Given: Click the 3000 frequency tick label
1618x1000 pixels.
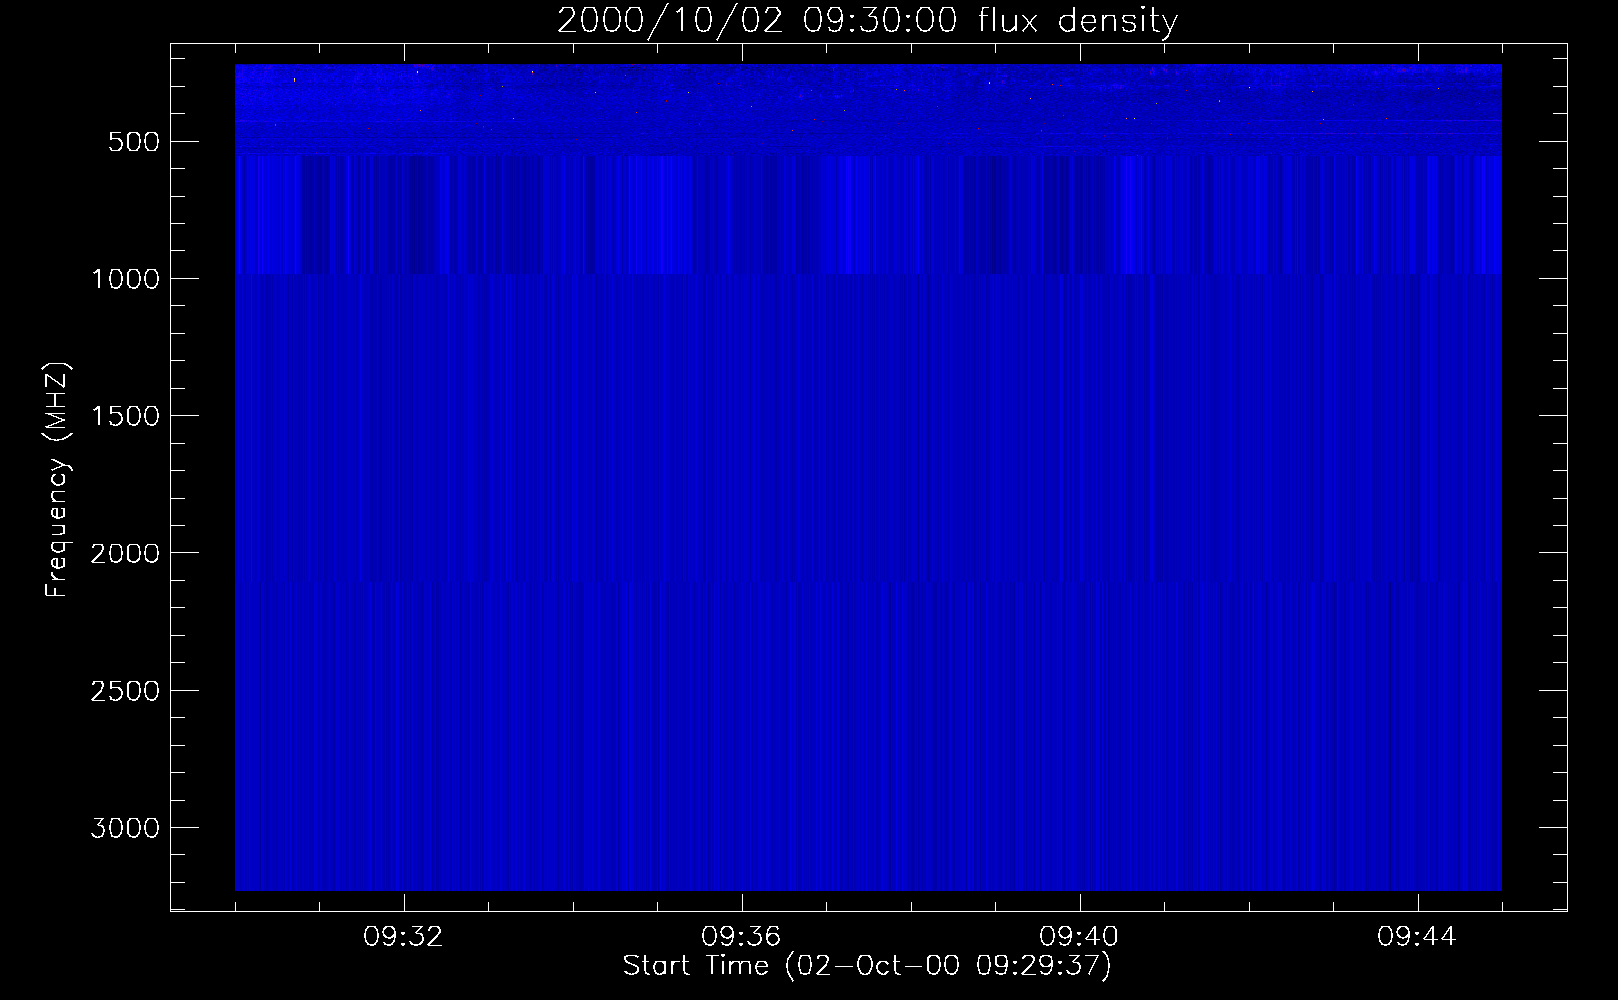Looking at the screenshot, I should pos(125,828).
